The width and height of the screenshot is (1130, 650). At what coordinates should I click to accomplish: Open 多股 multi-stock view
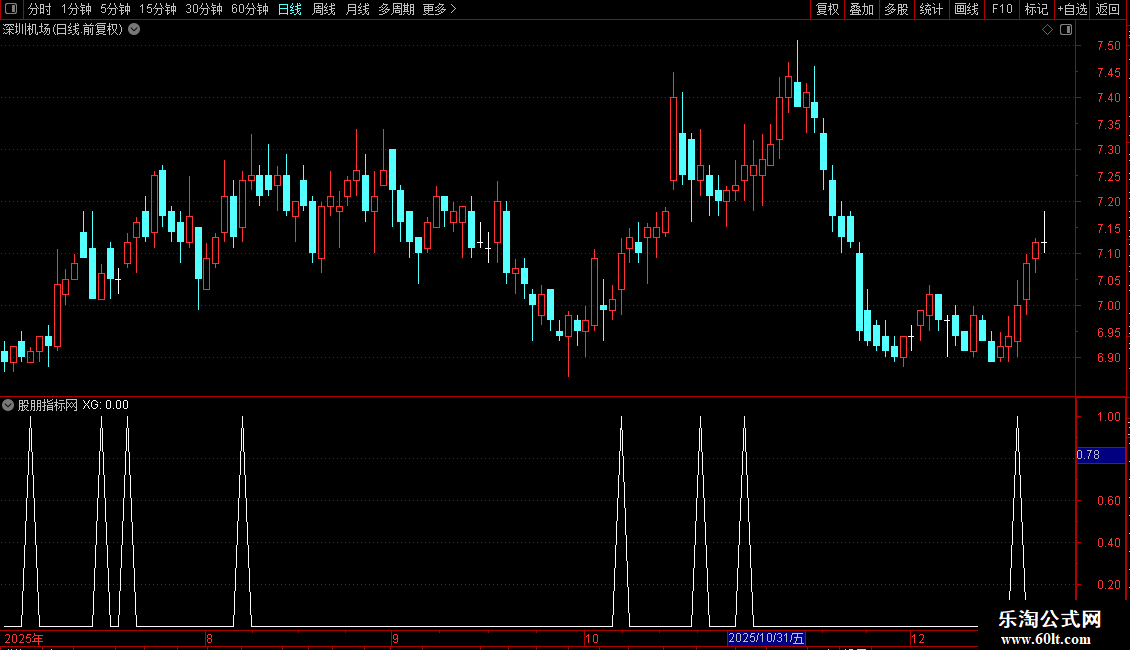click(896, 9)
